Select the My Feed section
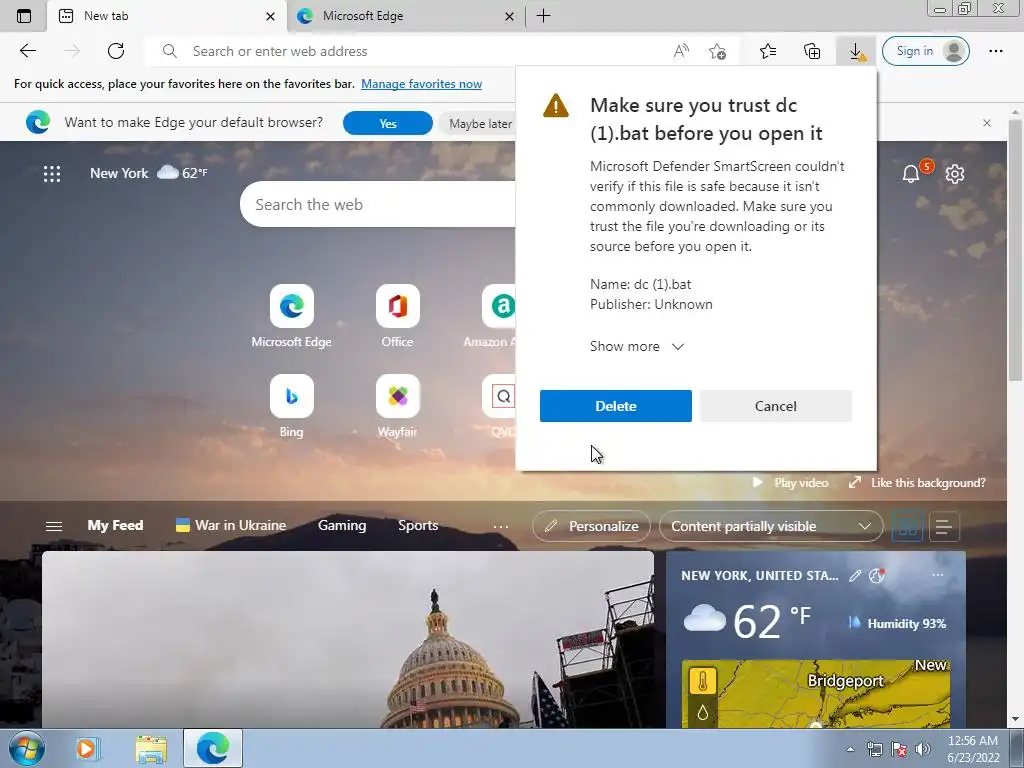This screenshot has height=768, width=1024. tap(115, 526)
